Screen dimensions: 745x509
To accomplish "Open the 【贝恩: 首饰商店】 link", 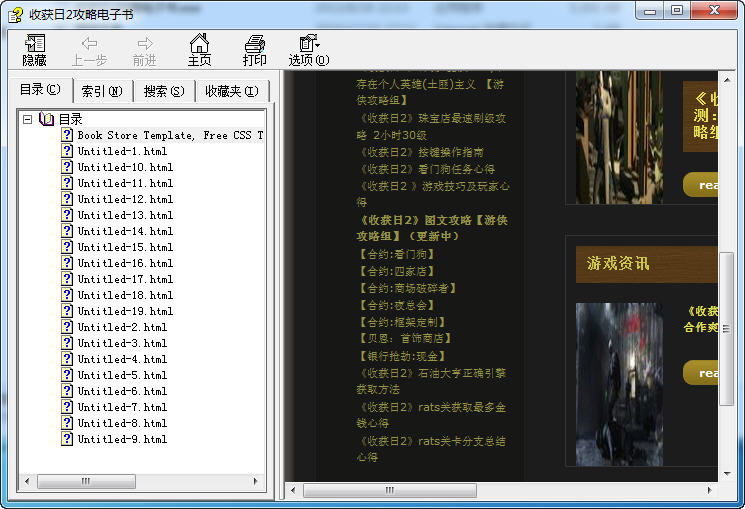I will (405, 338).
